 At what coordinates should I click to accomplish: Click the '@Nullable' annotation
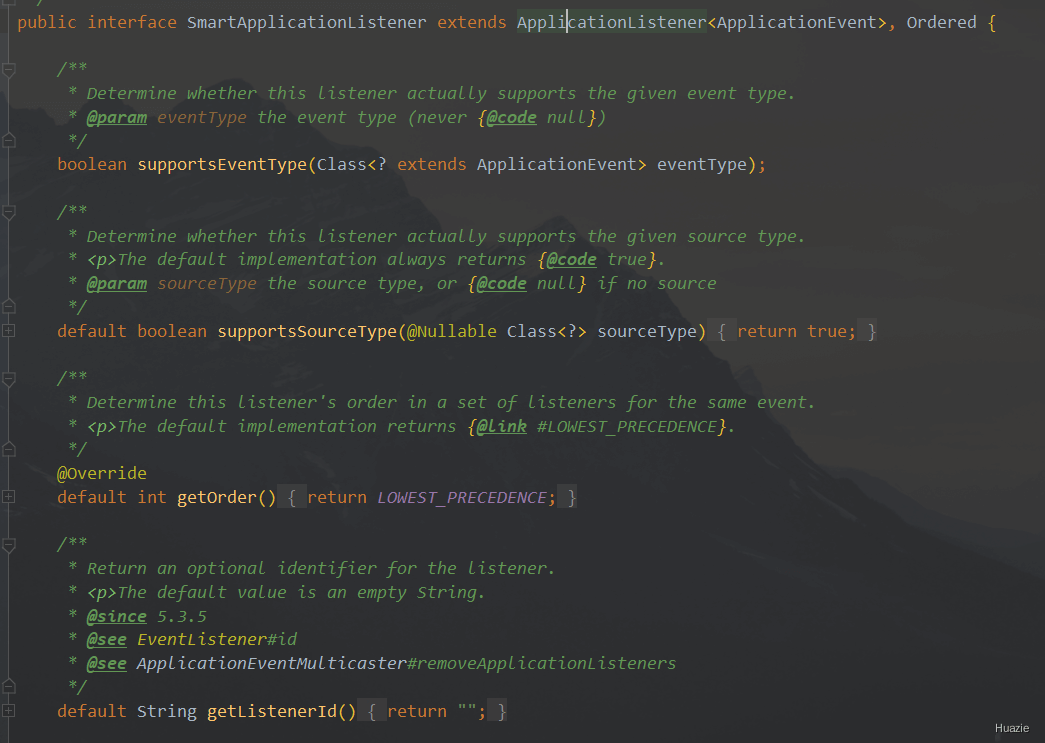tap(452, 331)
